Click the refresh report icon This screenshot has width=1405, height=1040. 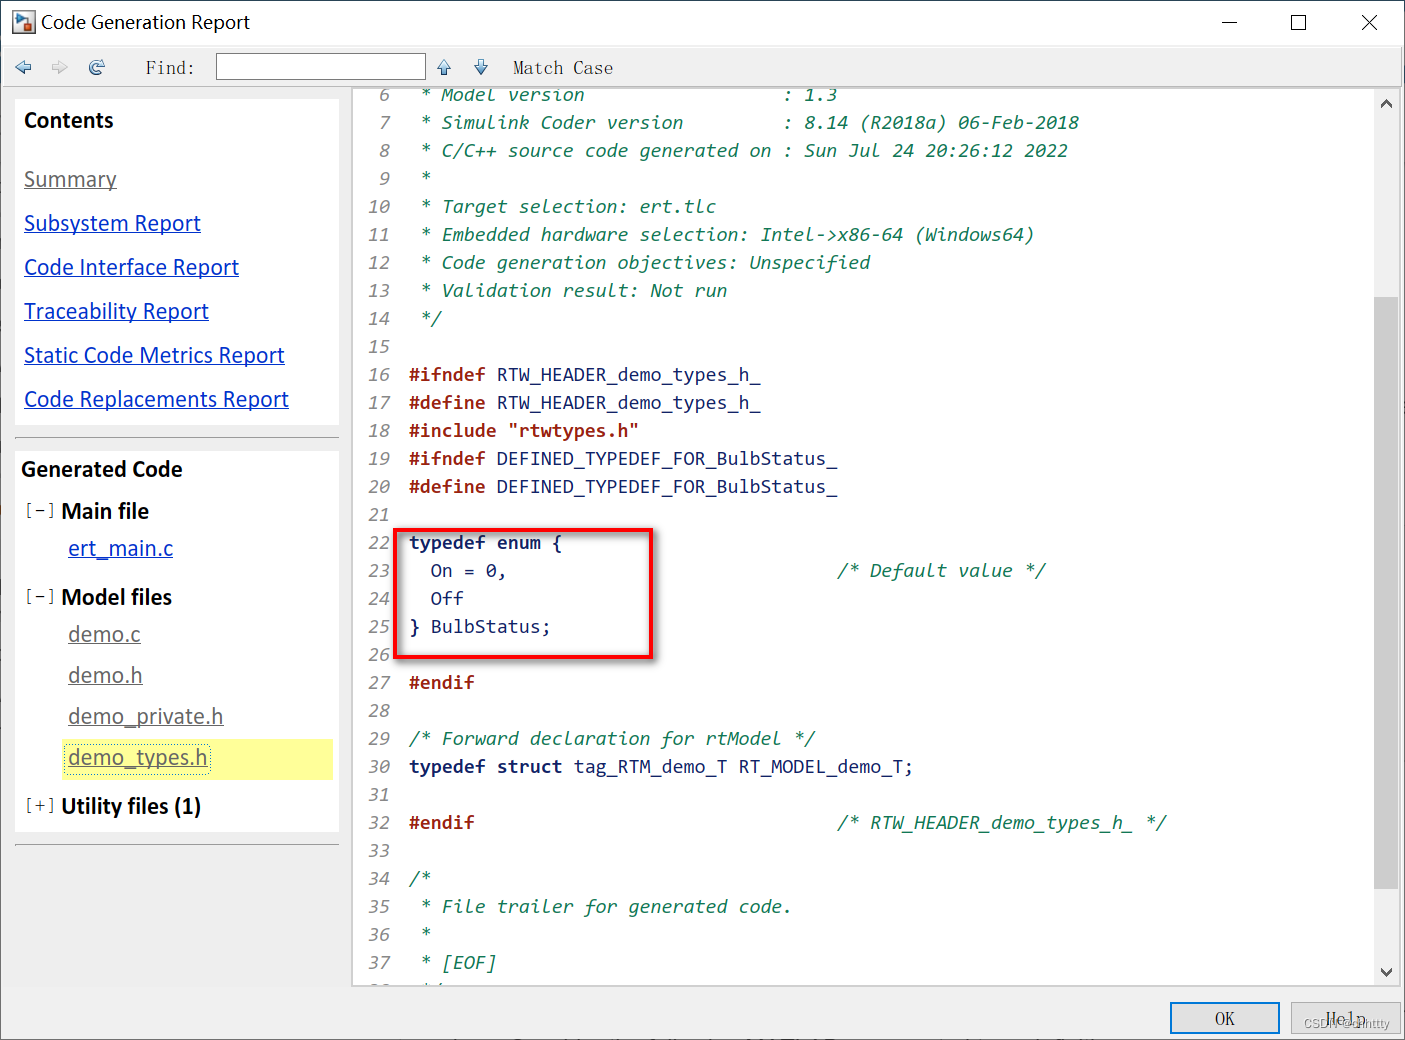[x=97, y=67]
